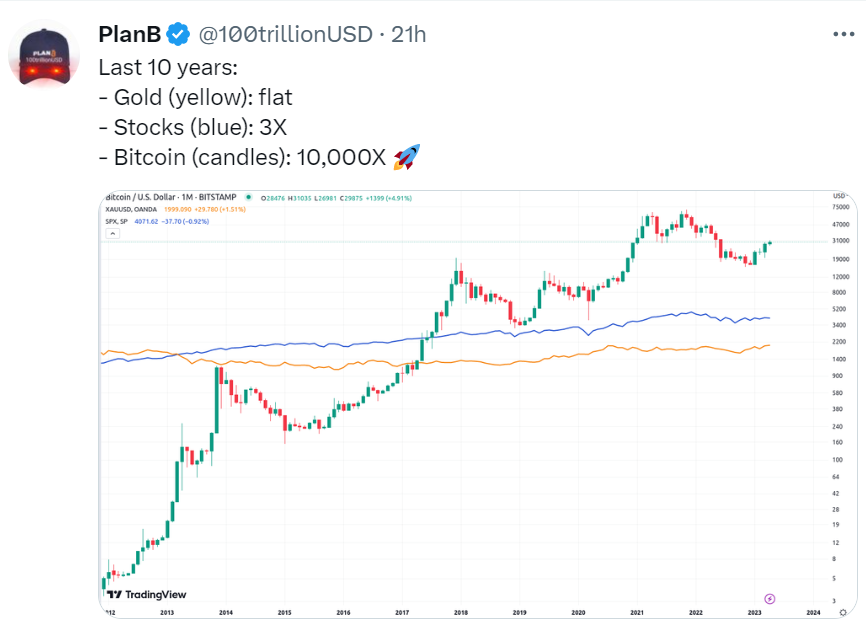Select the SPX, SP legend entry
The width and height of the screenshot is (866, 622).
tap(116, 221)
